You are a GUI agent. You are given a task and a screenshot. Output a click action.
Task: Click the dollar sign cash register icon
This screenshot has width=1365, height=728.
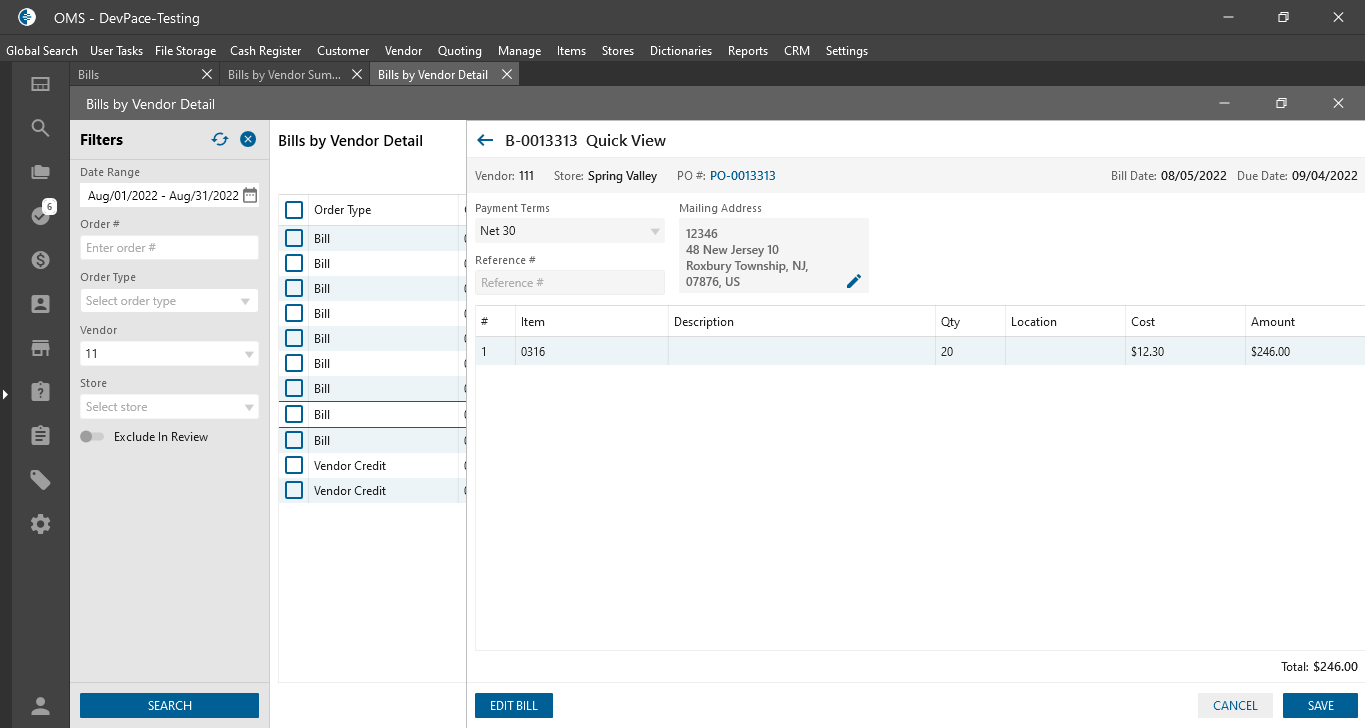40,260
